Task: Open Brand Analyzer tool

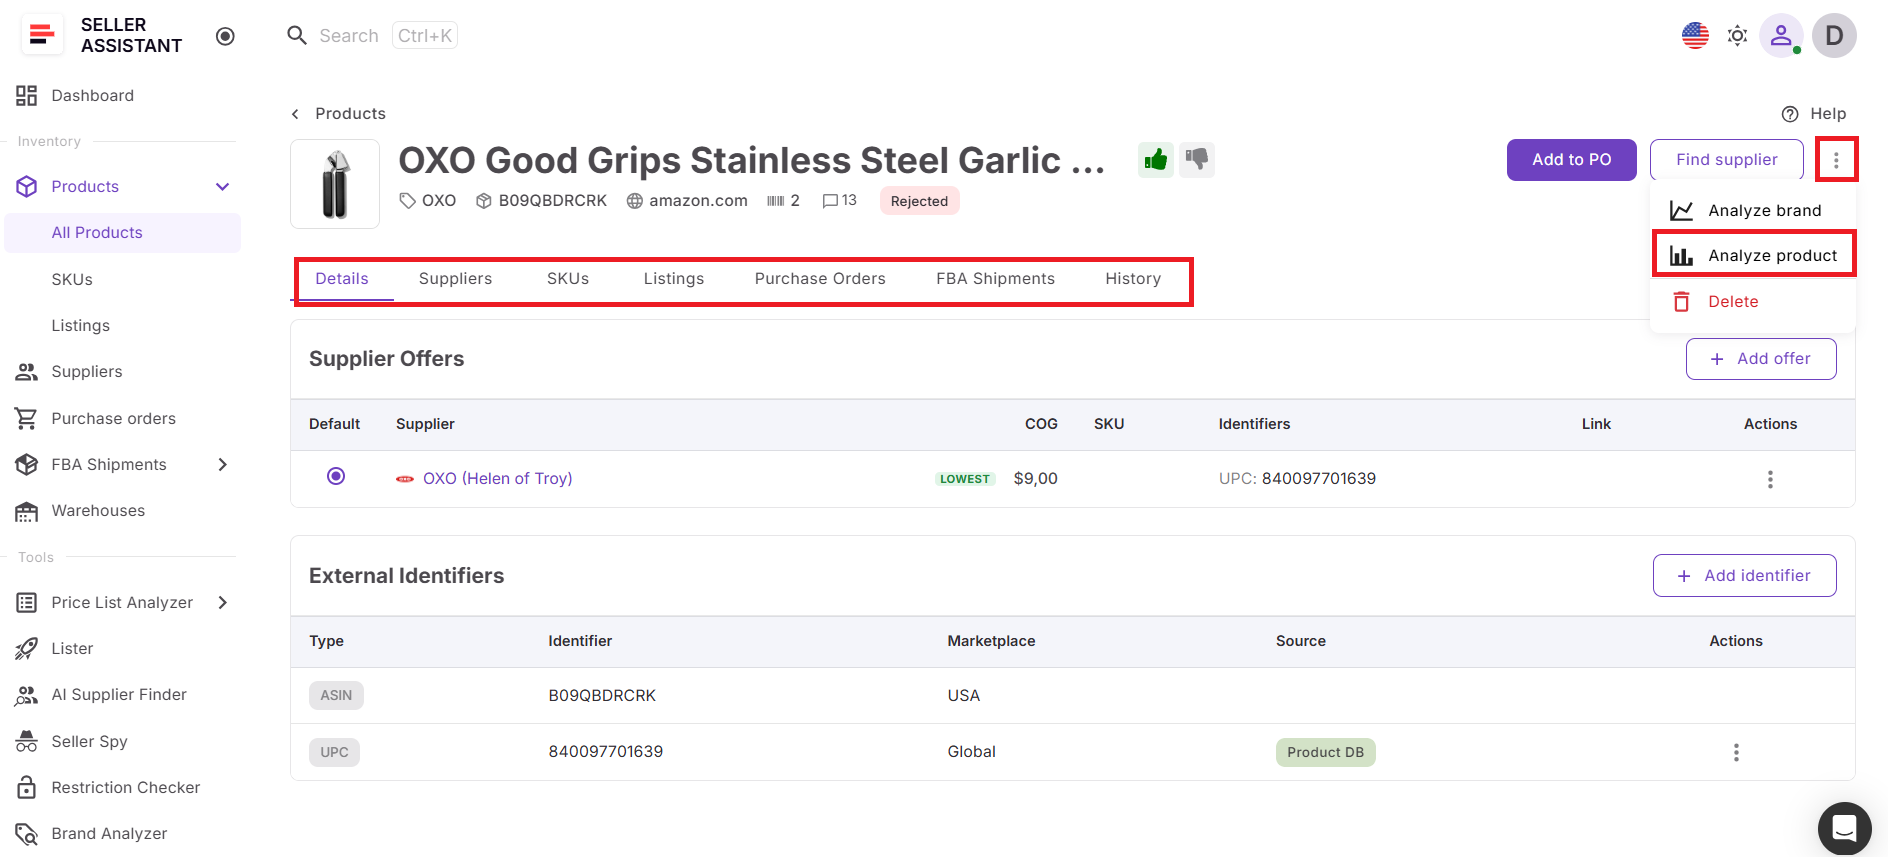Action: tap(109, 833)
